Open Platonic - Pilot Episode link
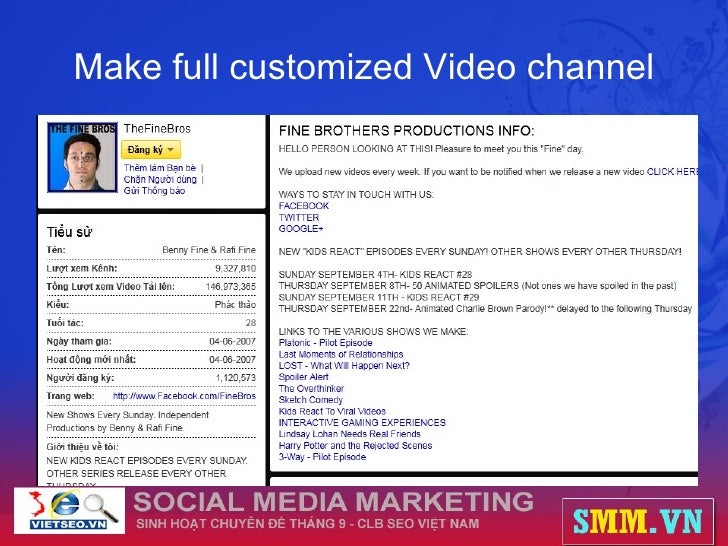The height and width of the screenshot is (546, 728). pos(325,343)
